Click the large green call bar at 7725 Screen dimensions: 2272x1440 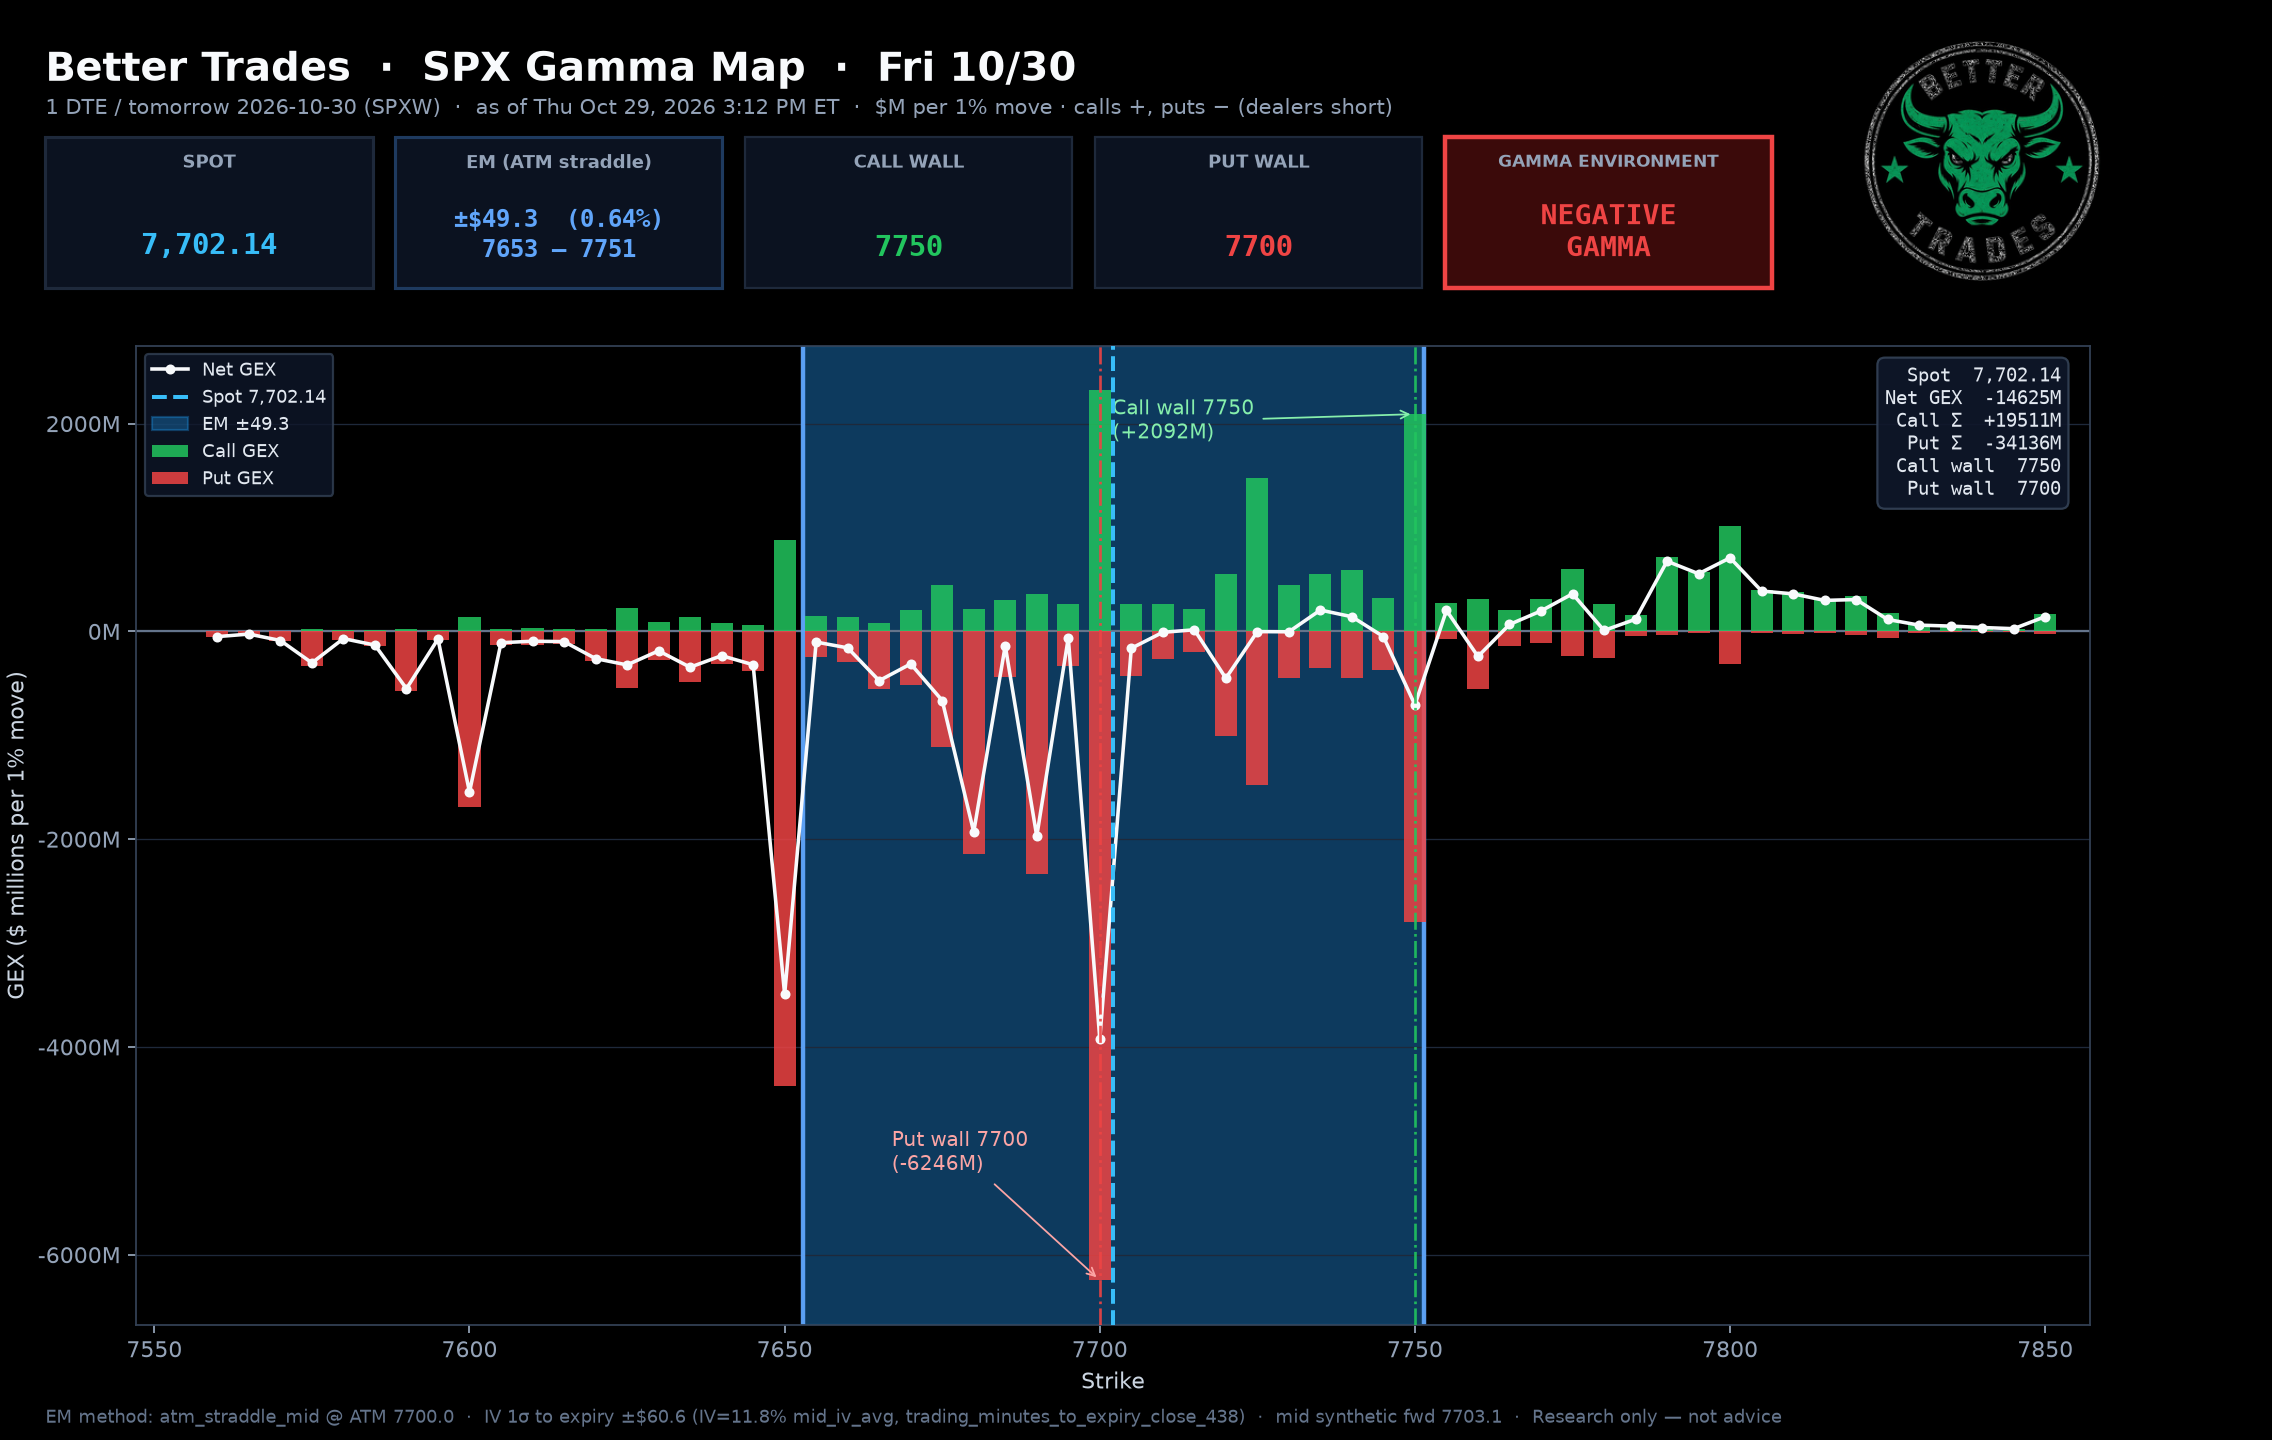(x=1257, y=555)
